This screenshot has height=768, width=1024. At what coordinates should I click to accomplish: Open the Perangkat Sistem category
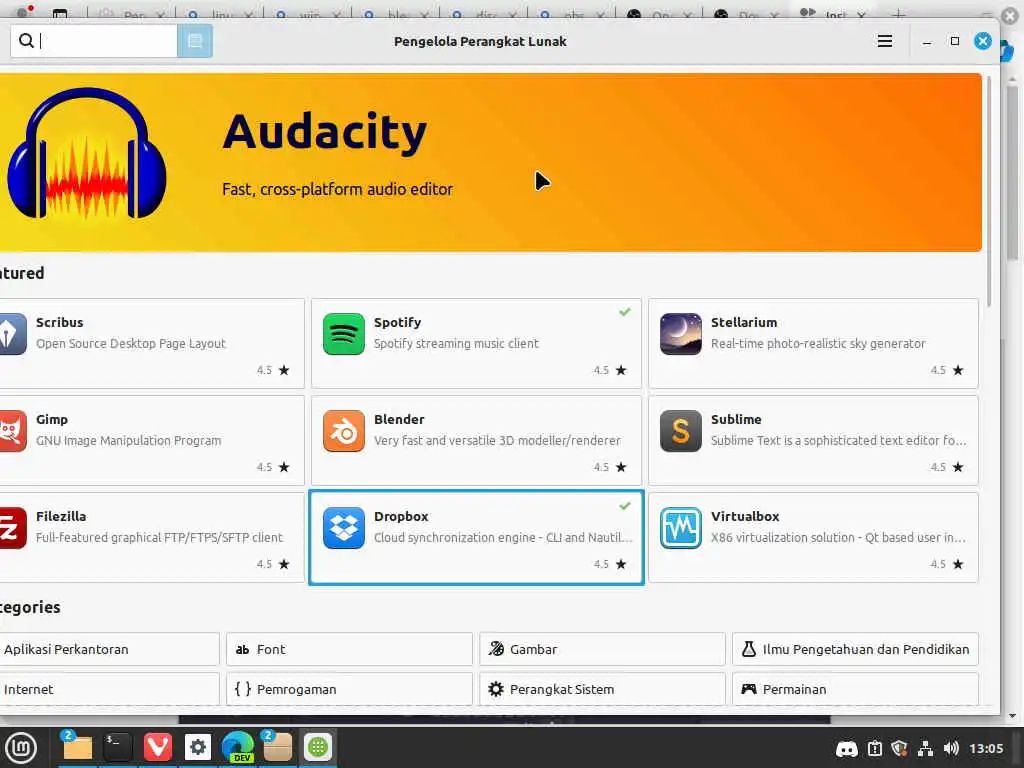pyautogui.click(x=602, y=689)
